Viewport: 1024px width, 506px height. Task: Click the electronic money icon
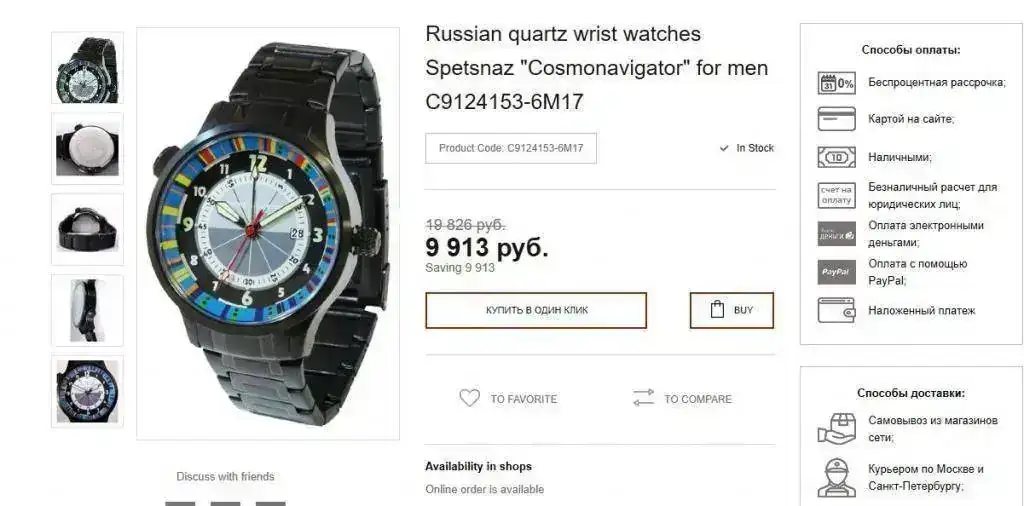pyautogui.click(x=837, y=234)
